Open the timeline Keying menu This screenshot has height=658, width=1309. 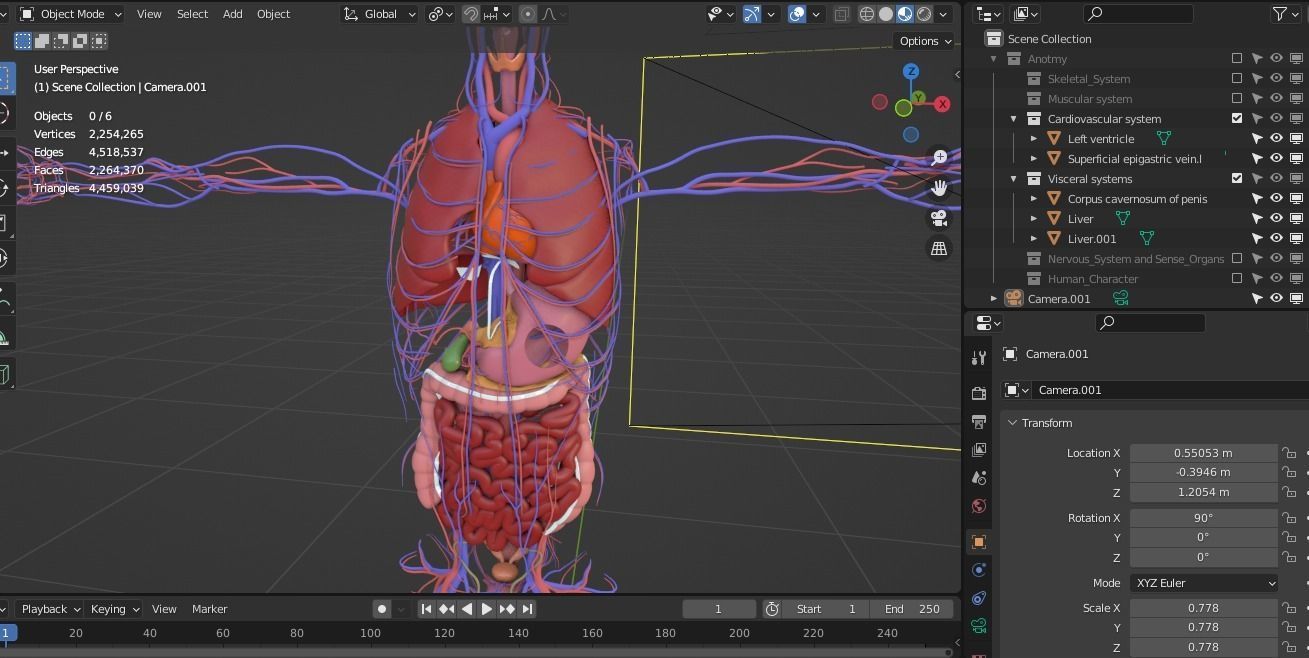(115, 609)
